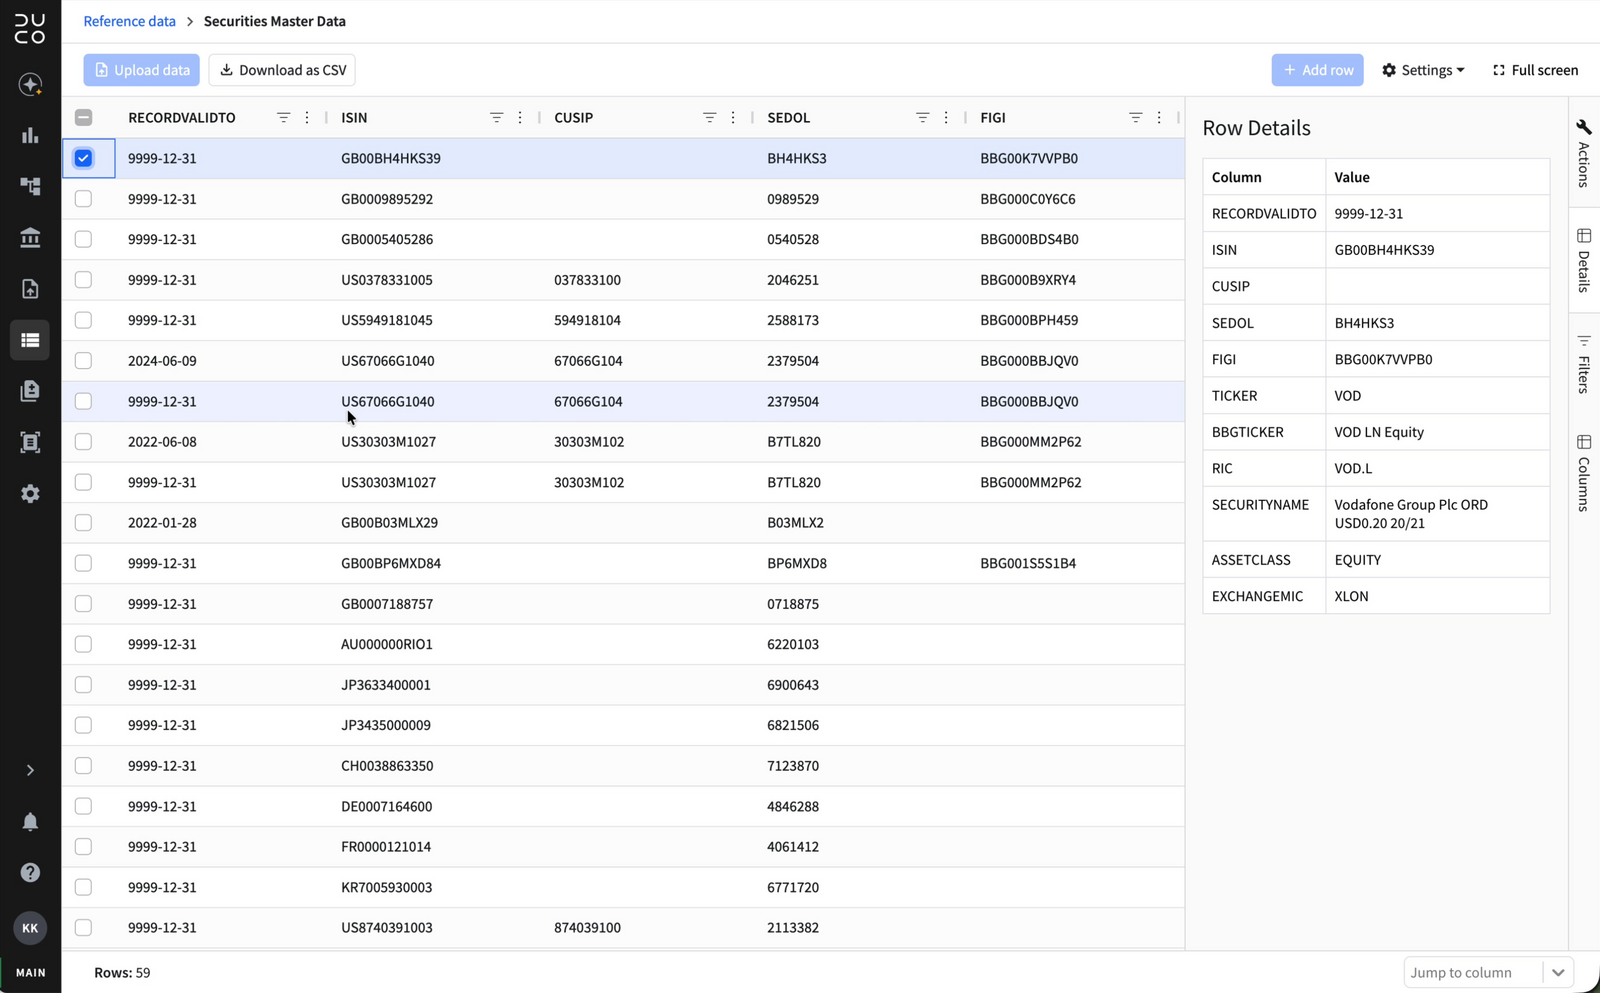Open SEDOL column options menu
1600x993 pixels.
[x=946, y=117]
